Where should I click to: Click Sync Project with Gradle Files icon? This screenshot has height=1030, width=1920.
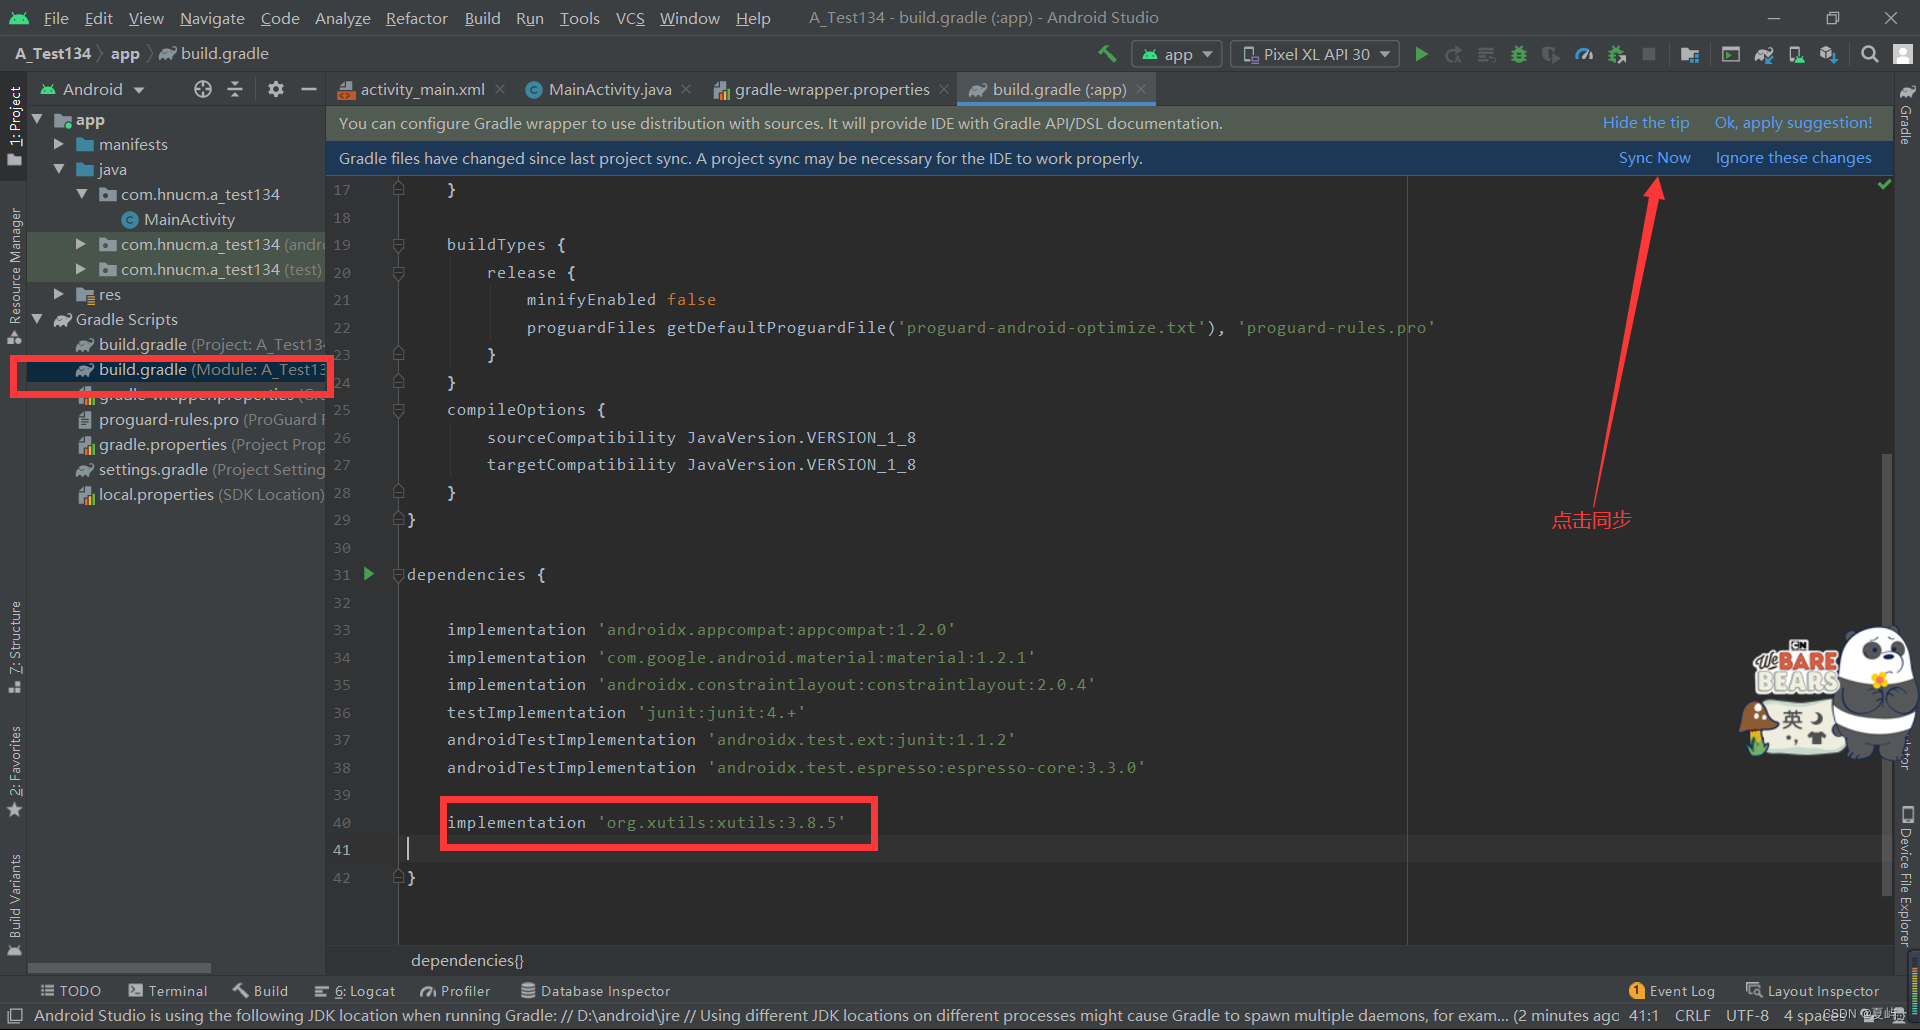tap(1764, 54)
